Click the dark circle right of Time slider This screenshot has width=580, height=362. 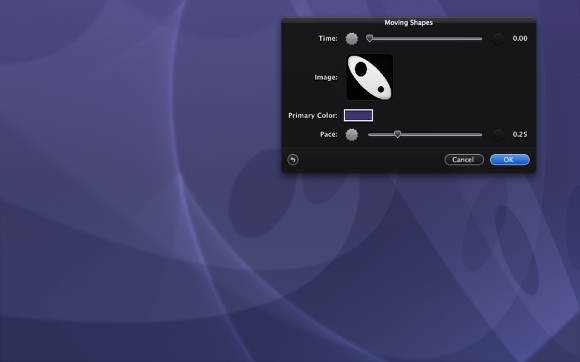[499, 38]
